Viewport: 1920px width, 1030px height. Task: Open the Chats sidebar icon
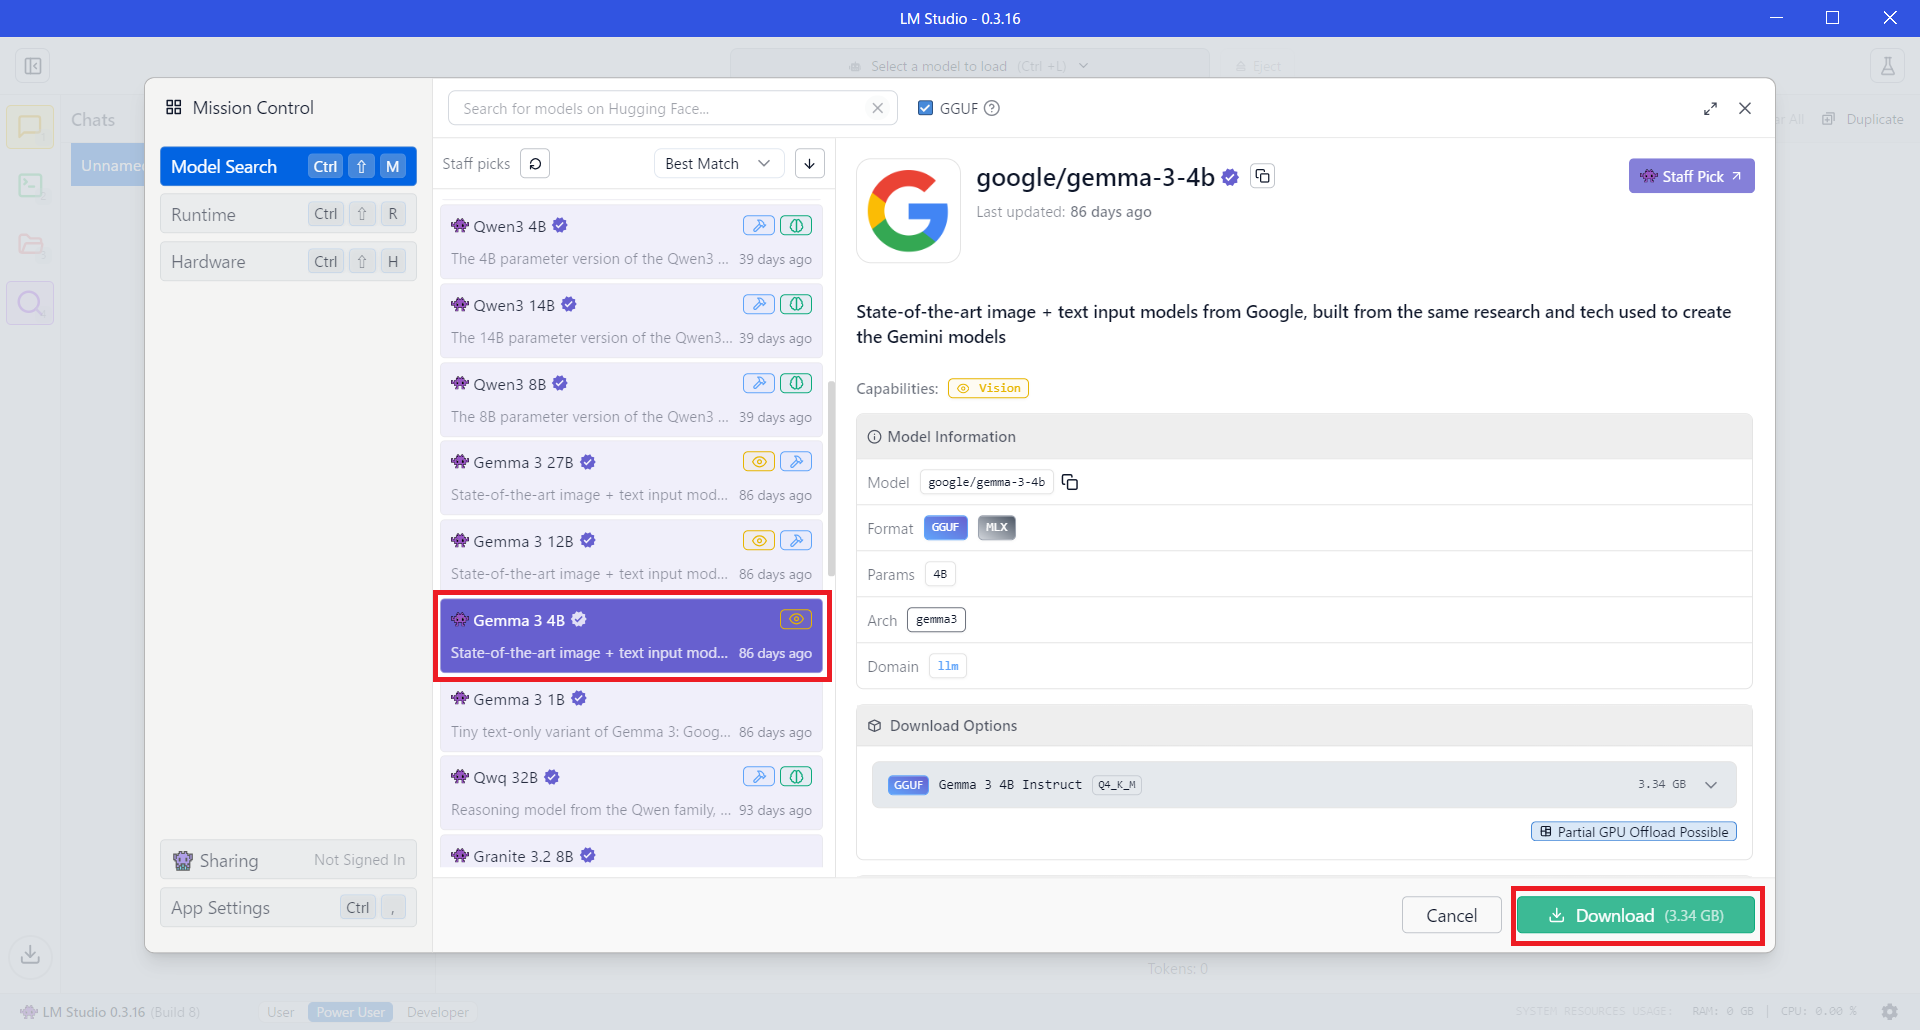30,127
